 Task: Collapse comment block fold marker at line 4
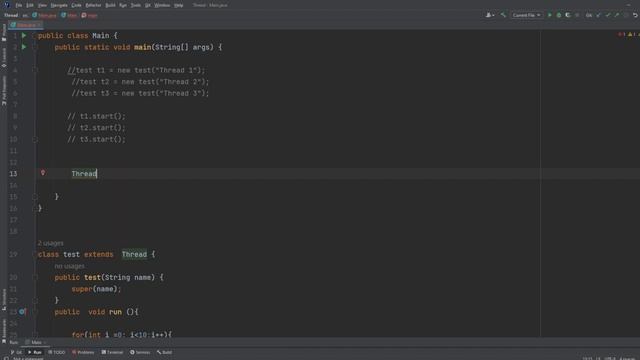35,70
